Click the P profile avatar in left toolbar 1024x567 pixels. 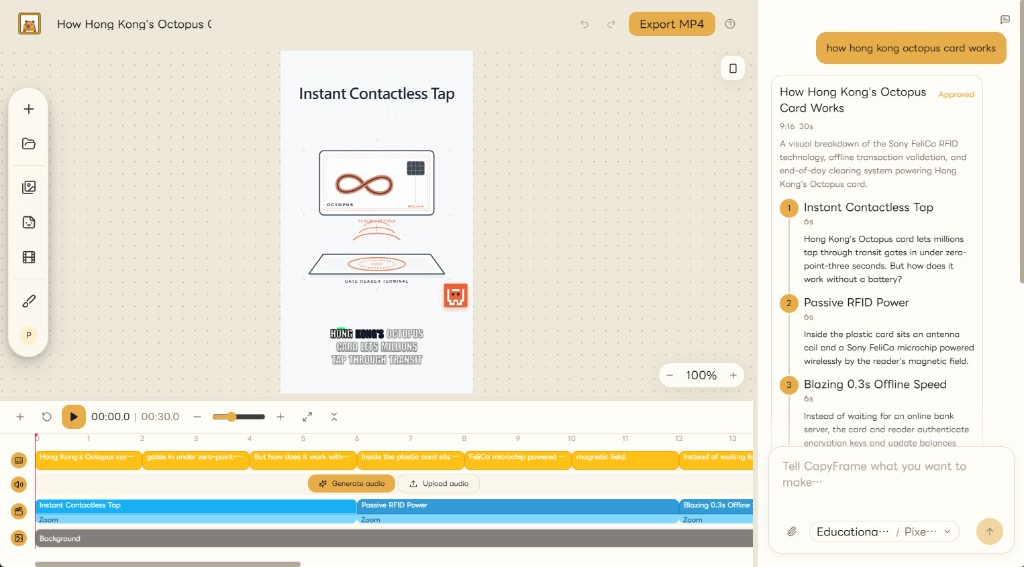pos(29,335)
